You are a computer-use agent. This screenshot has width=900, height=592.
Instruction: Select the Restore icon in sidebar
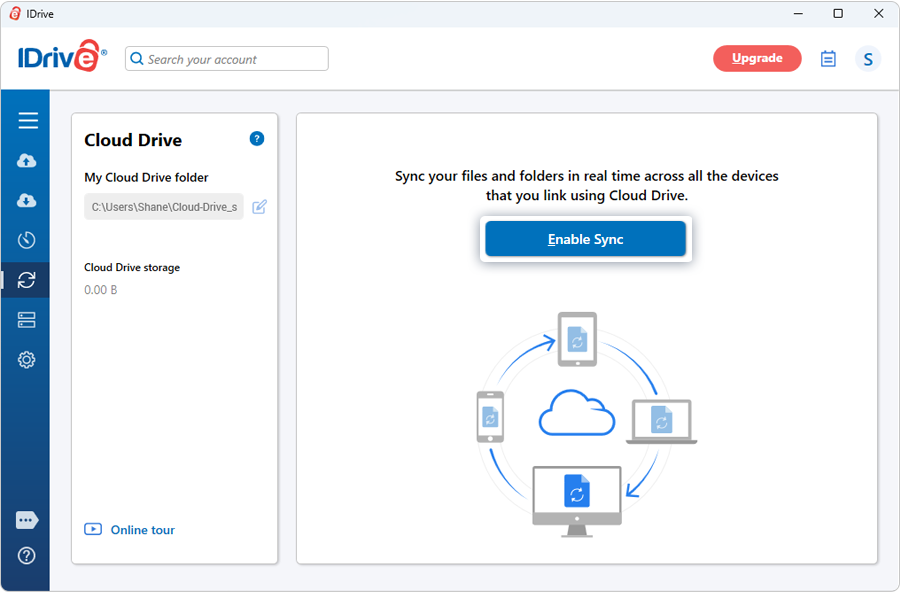(27, 200)
